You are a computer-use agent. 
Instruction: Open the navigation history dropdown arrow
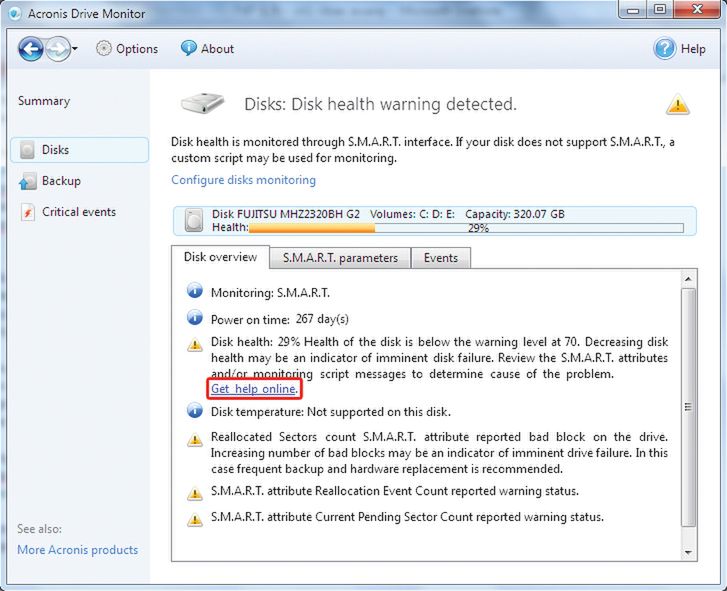tap(75, 48)
